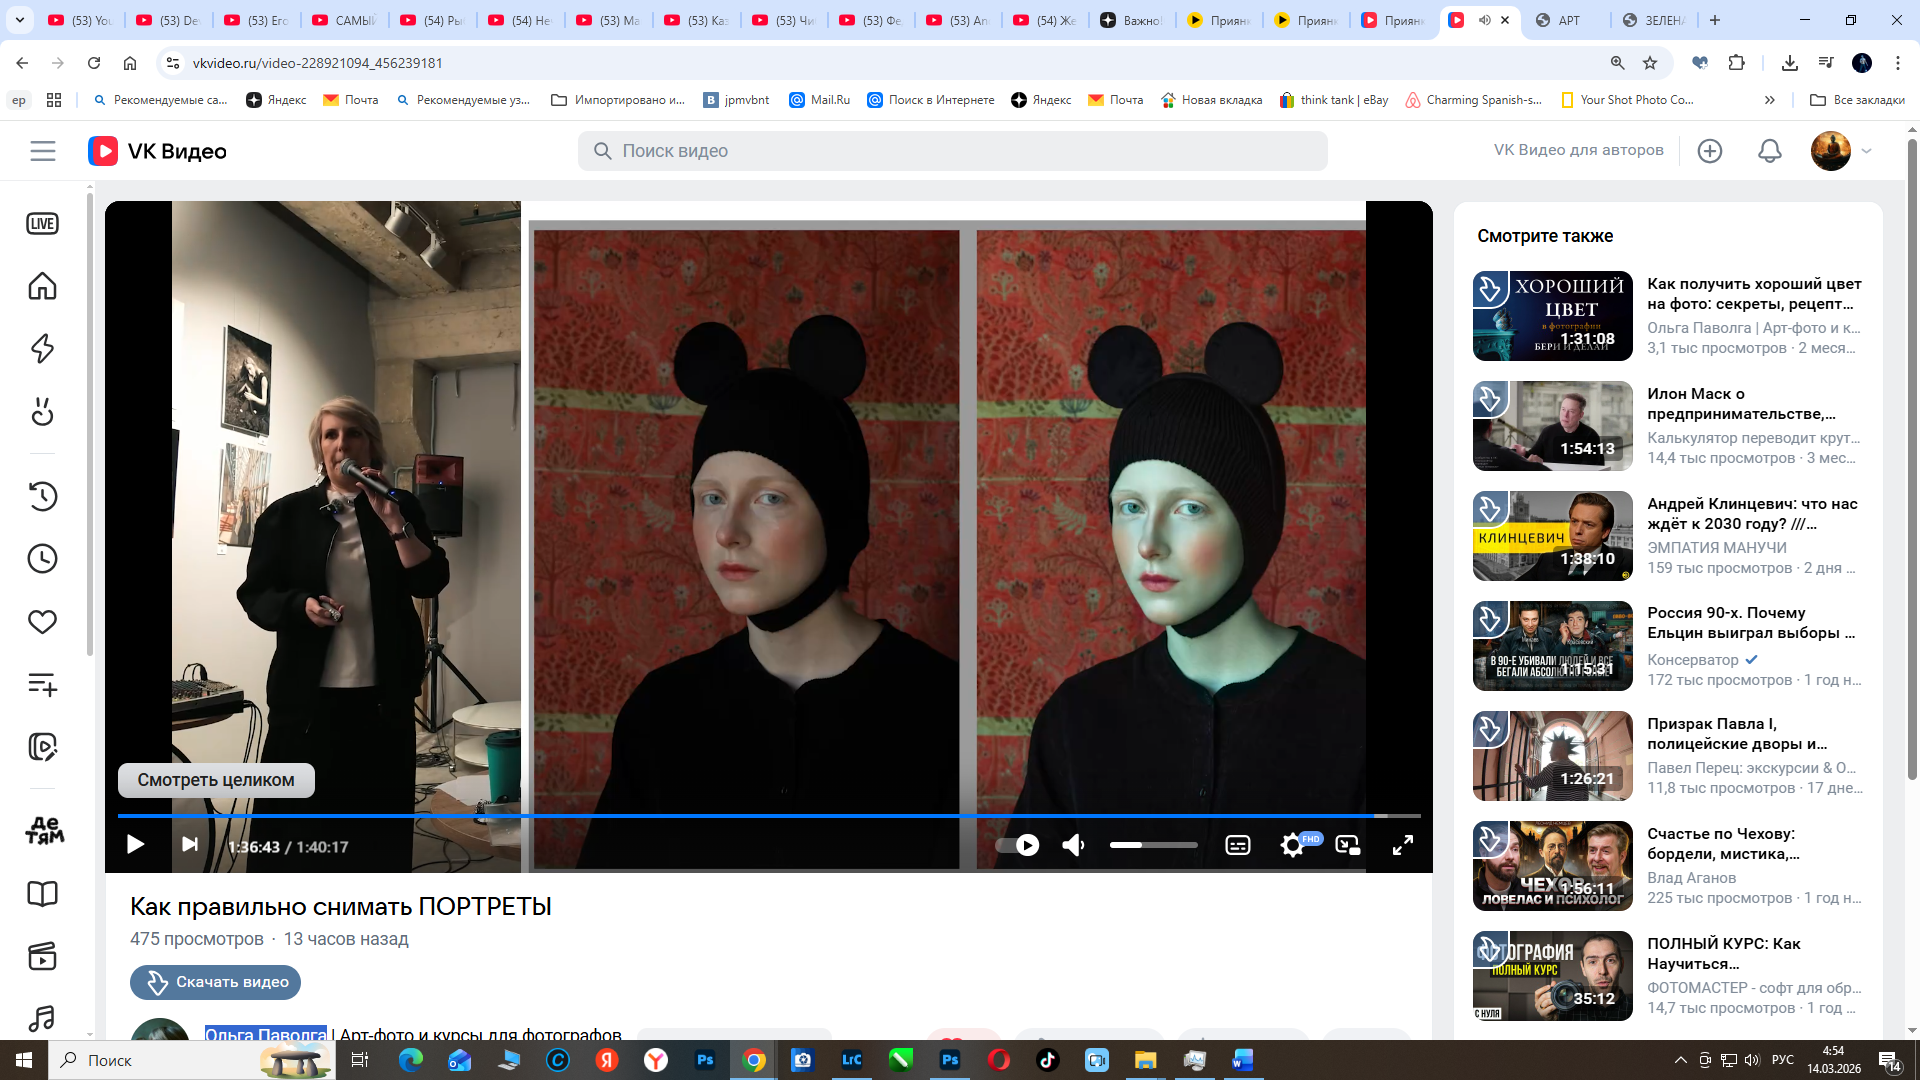Screen dimensions: 1920x1080
Task: Expand the profile avatar dropdown arrow
Action: [1866, 151]
